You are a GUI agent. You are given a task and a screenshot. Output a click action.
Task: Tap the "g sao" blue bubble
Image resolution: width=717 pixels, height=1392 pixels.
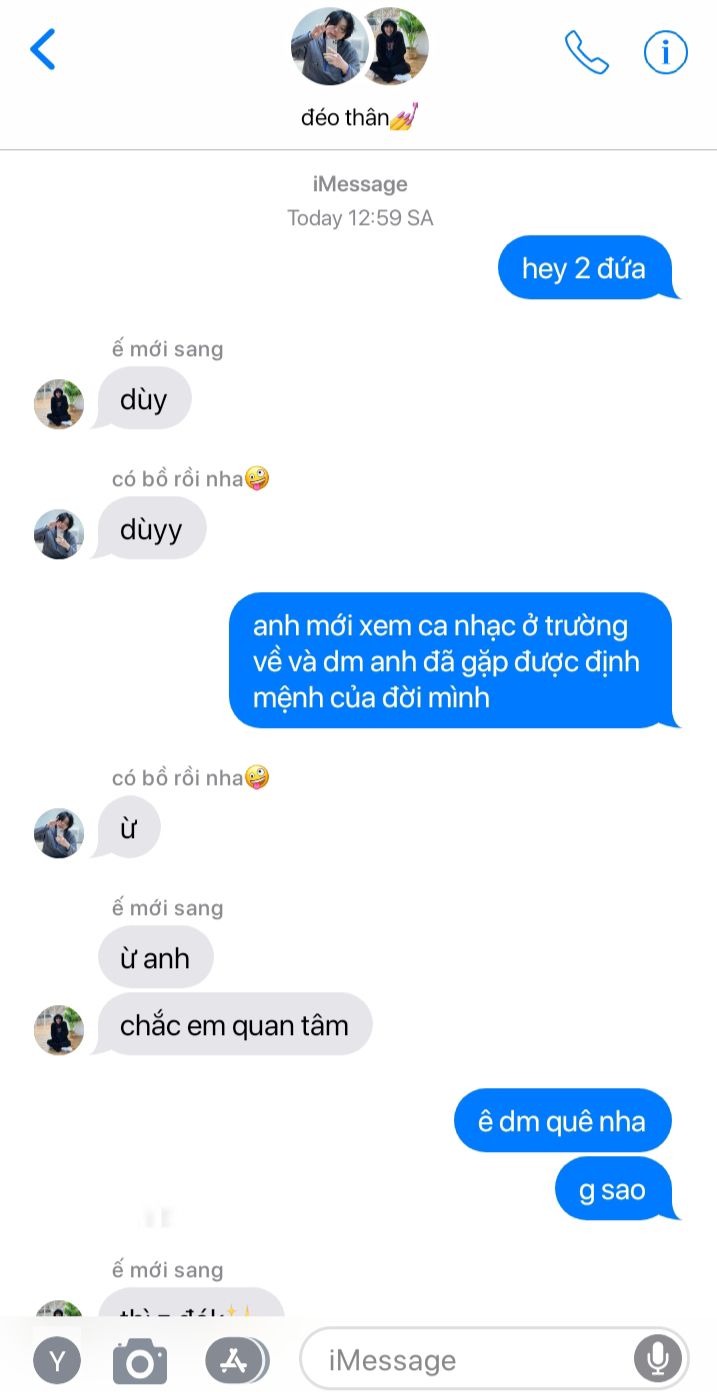tap(613, 1190)
